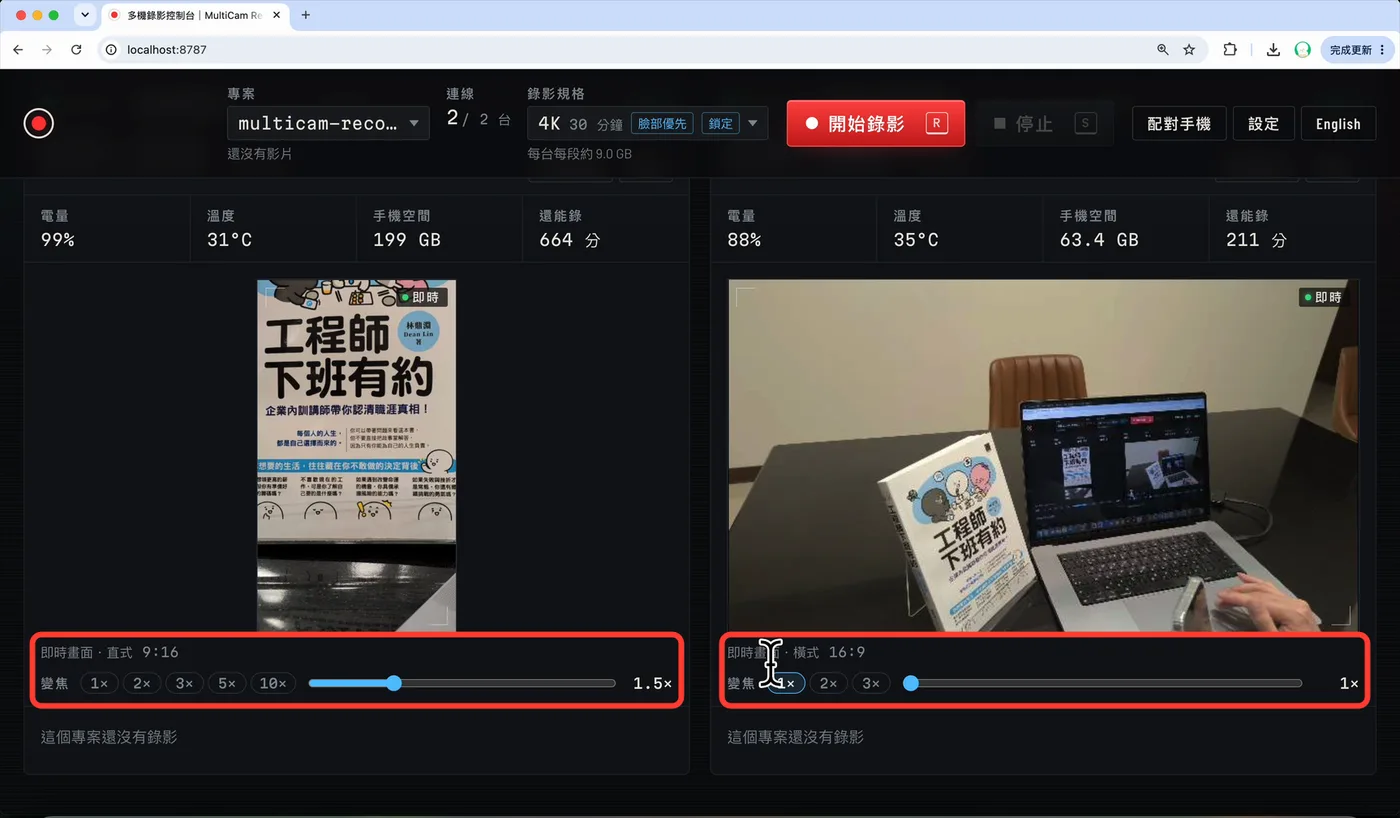Reload the localhost page
Viewport: 1400px width, 818px height.
pos(76,49)
